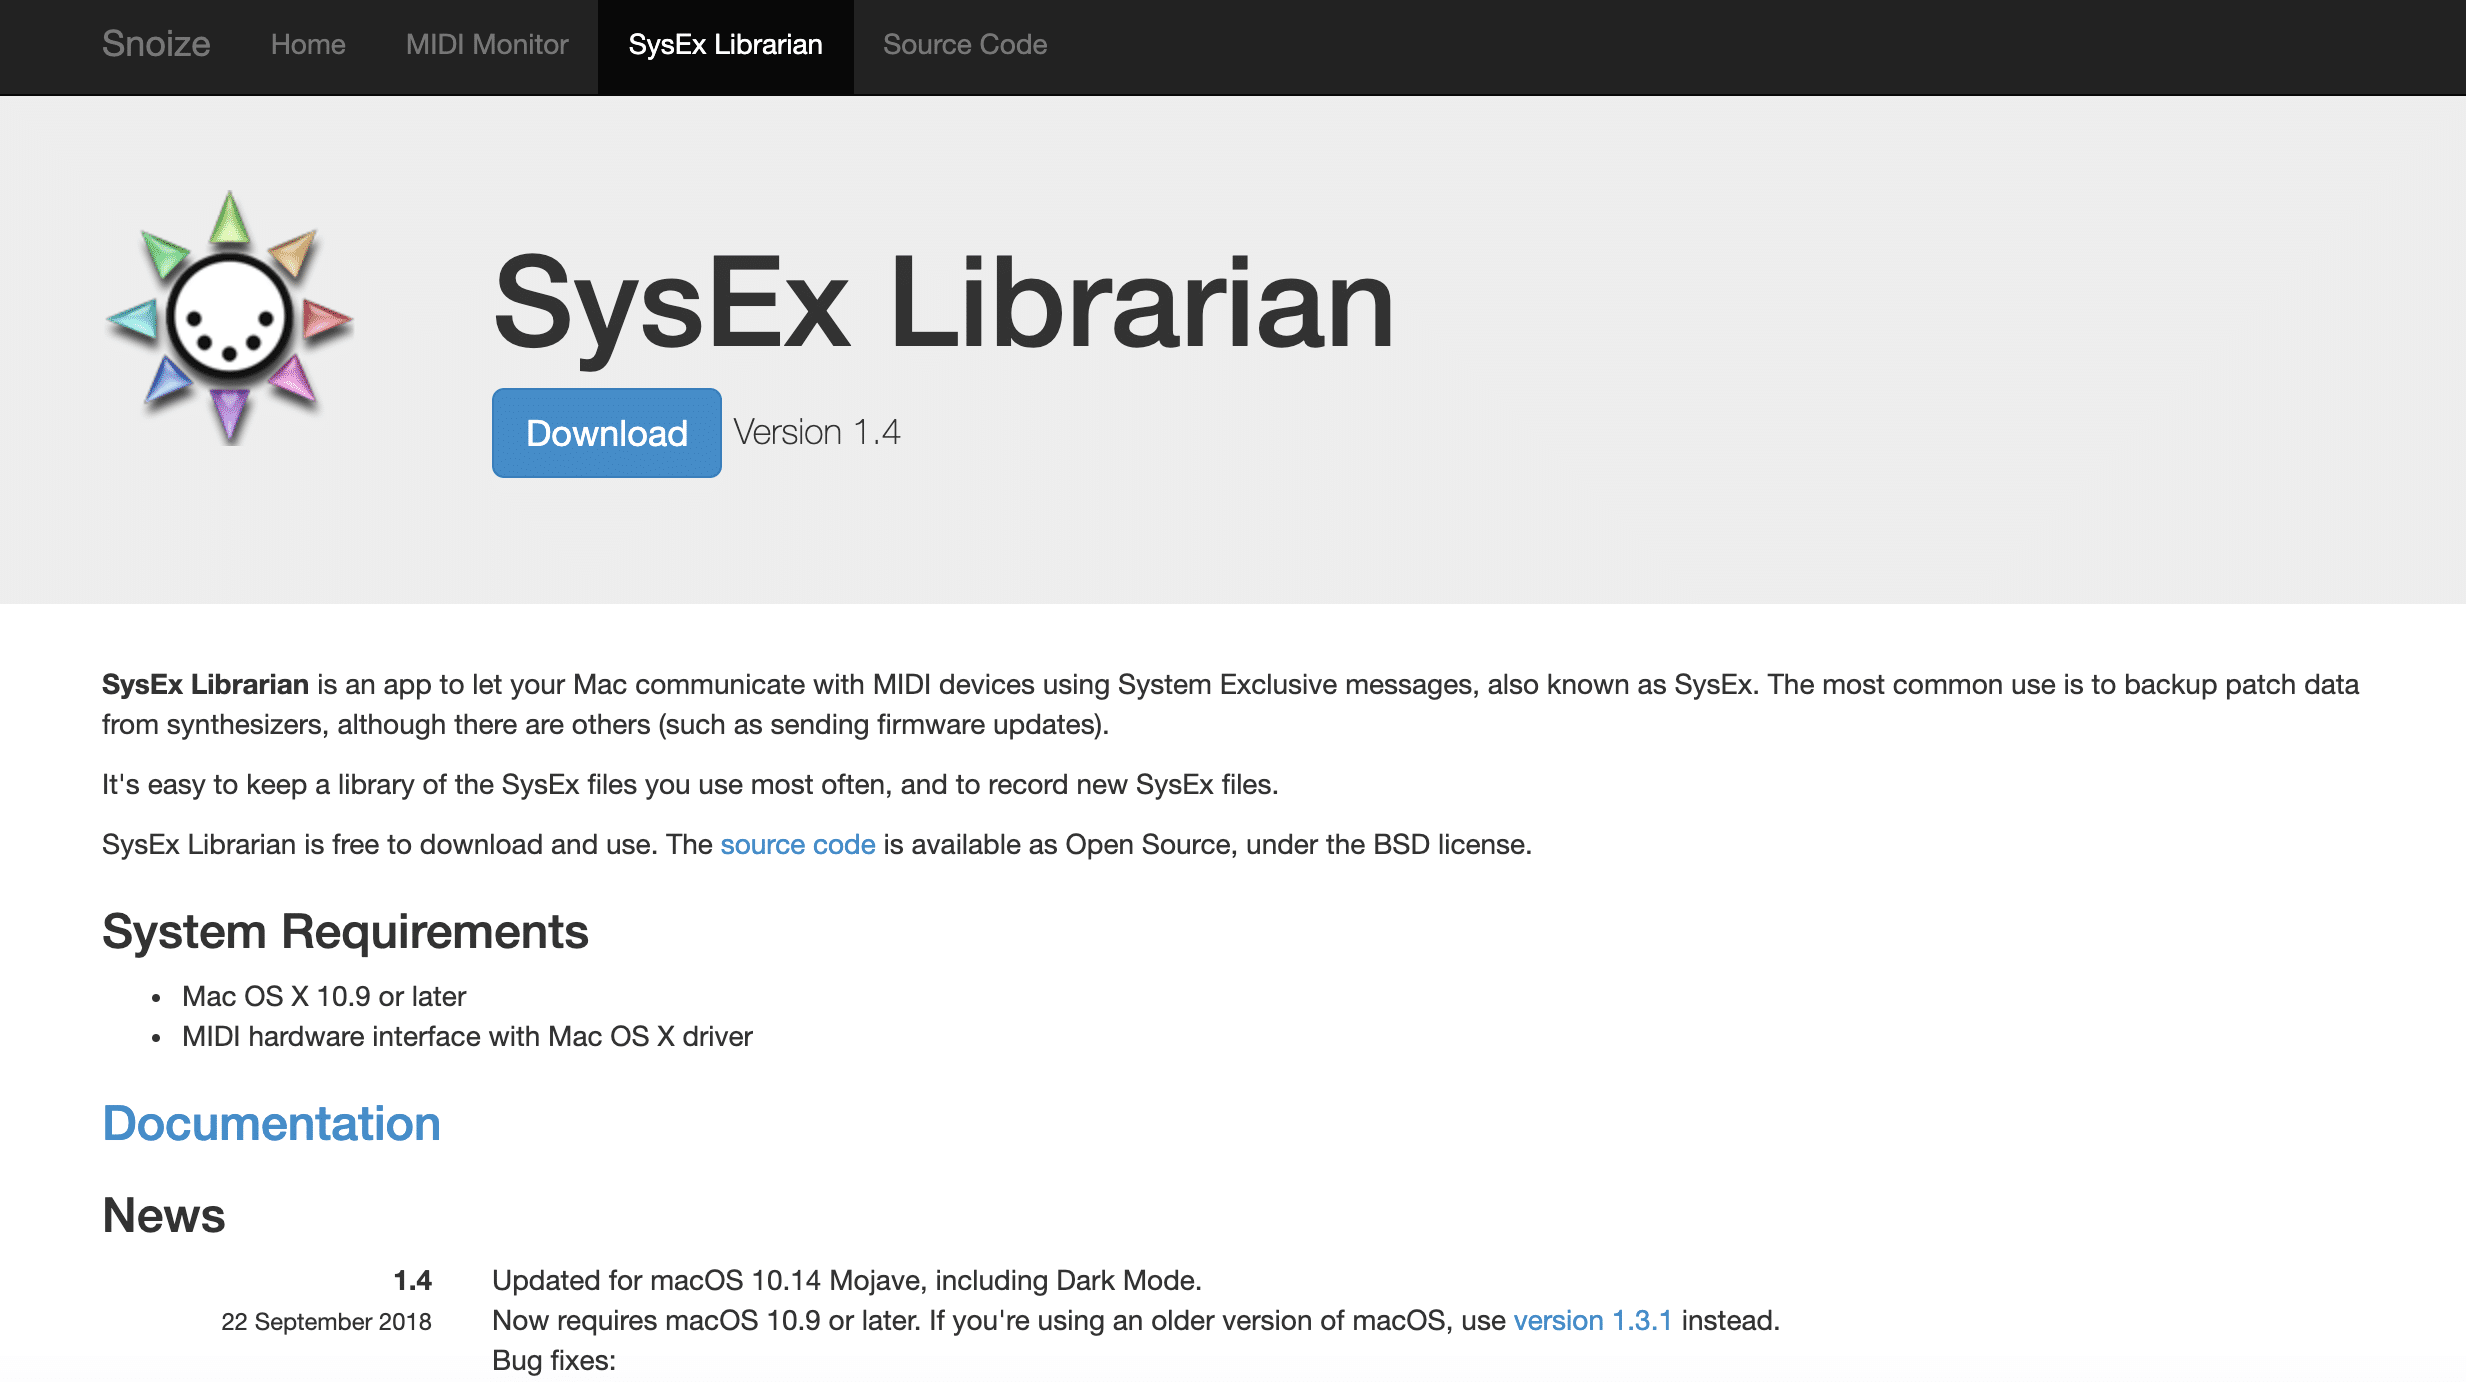This screenshot has height=1382, width=2466.
Task: Open the Snoize brand link
Action: pos(156,44)
